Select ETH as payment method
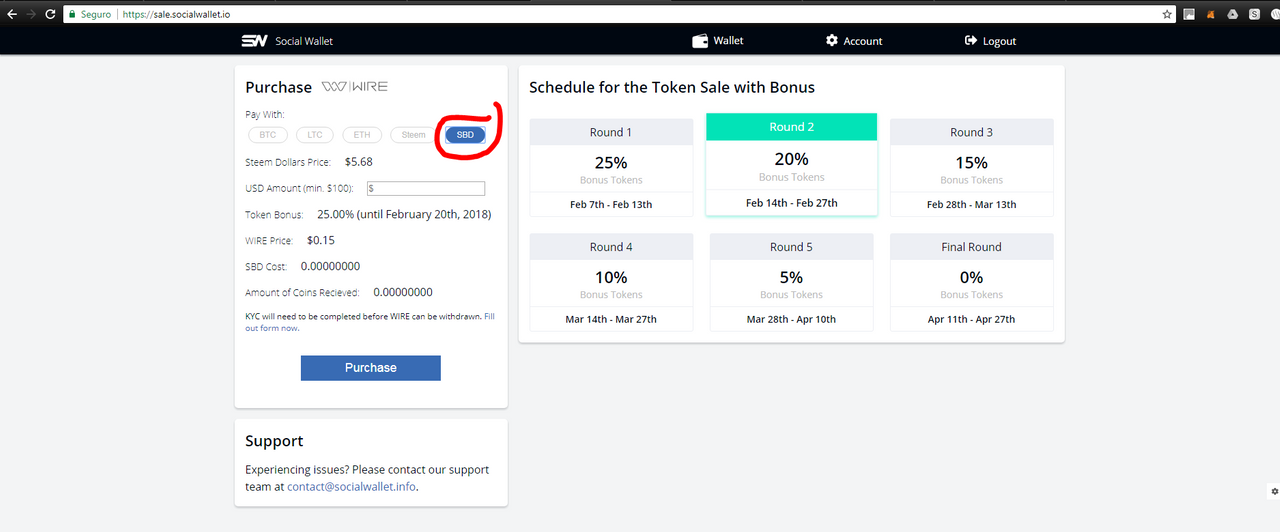This screenshot has height=532, width=1280. pos(362,135)
